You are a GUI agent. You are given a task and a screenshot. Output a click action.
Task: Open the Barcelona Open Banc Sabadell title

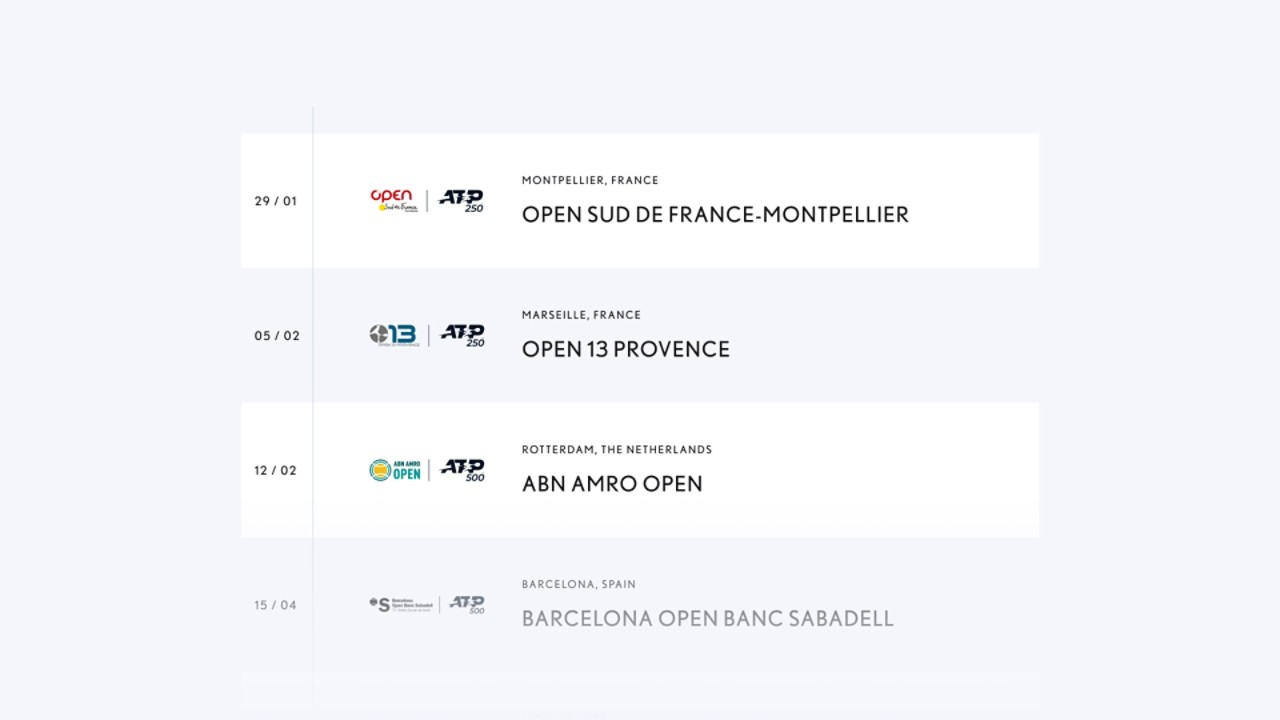coord(708,619)
